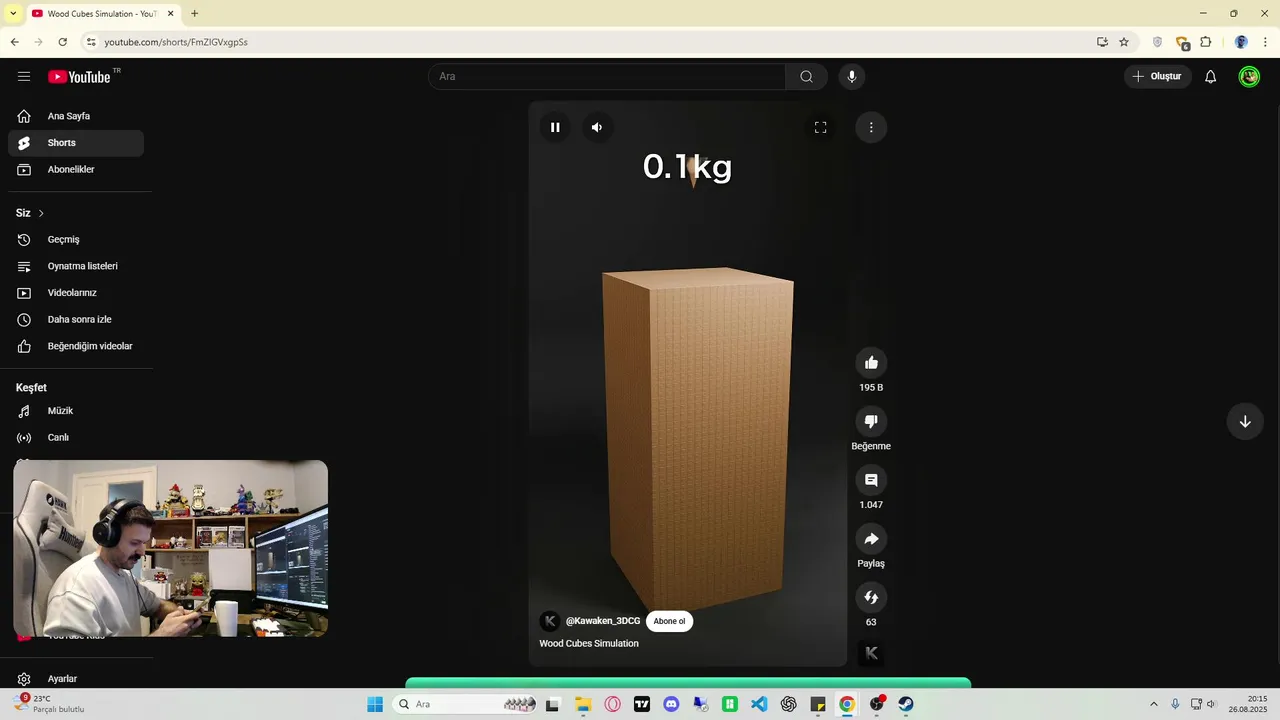Open the sound source K thumbnail
This screenshot has height=720, width=1280.
click(871, 653)
